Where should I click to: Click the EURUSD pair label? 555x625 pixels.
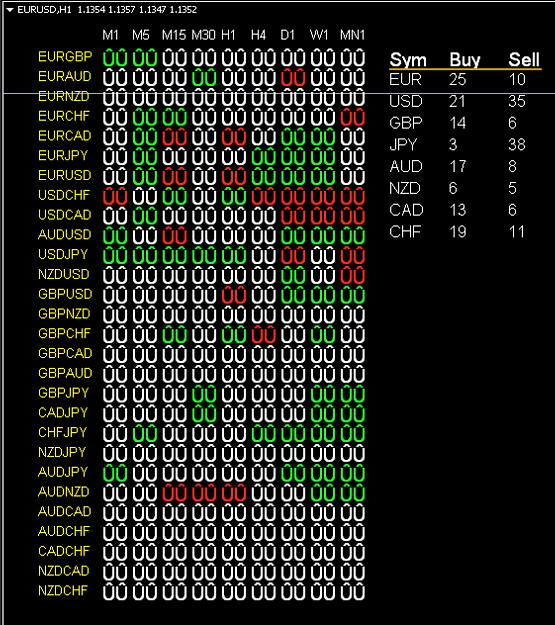coord(65,175)
